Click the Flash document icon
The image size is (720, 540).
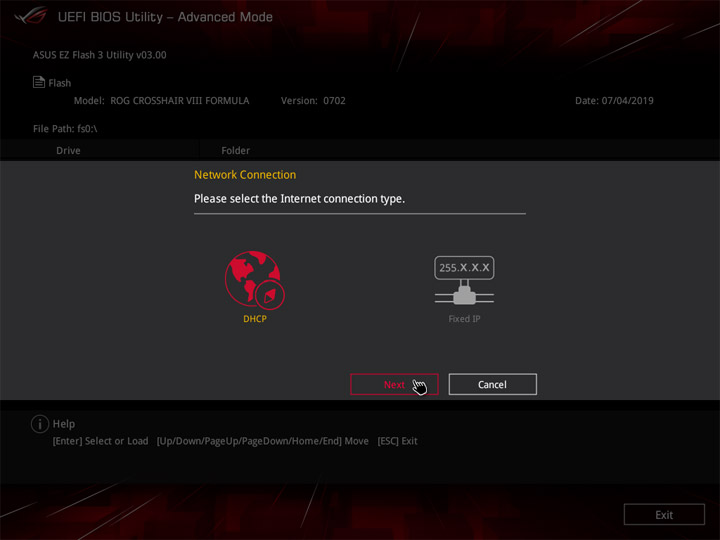(x=39, y=82)
